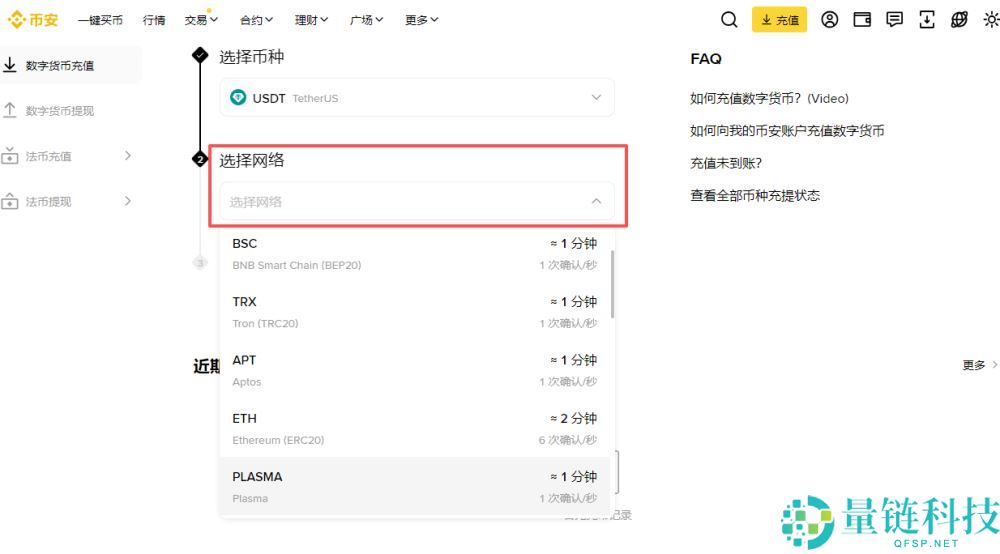Expand the 理财 dropdown menu
Viewport: 1000px width, 554px height.
click(x=311, y=20)
